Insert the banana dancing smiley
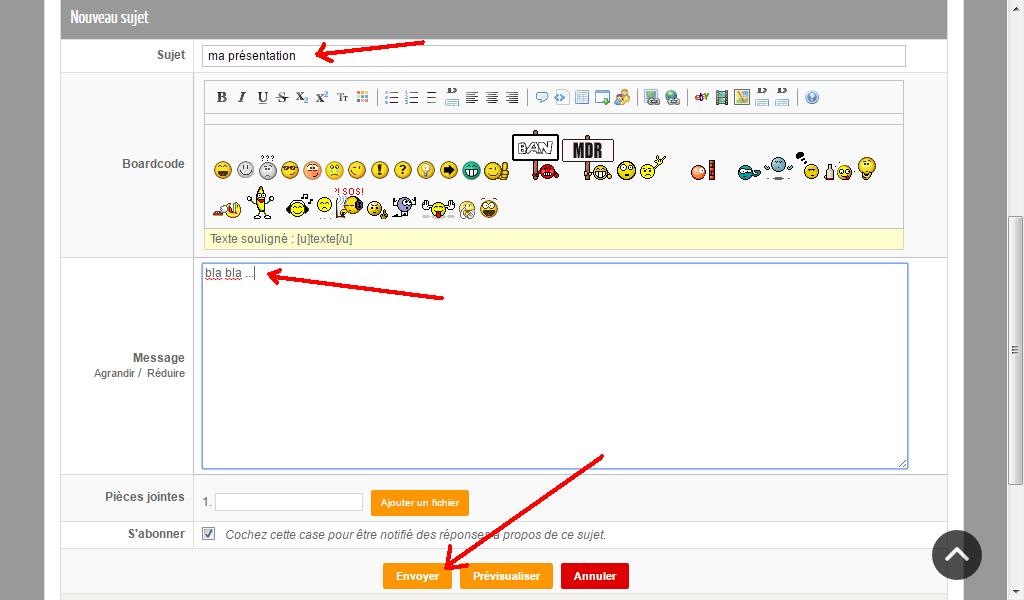1024x600 pixels. tap(261, 202)
